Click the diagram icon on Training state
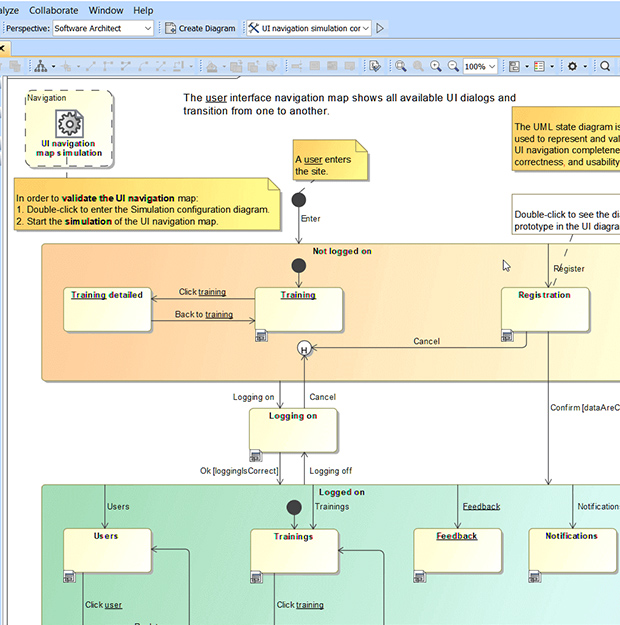This screenshot has width=620, height=625. tap(261, 335)
